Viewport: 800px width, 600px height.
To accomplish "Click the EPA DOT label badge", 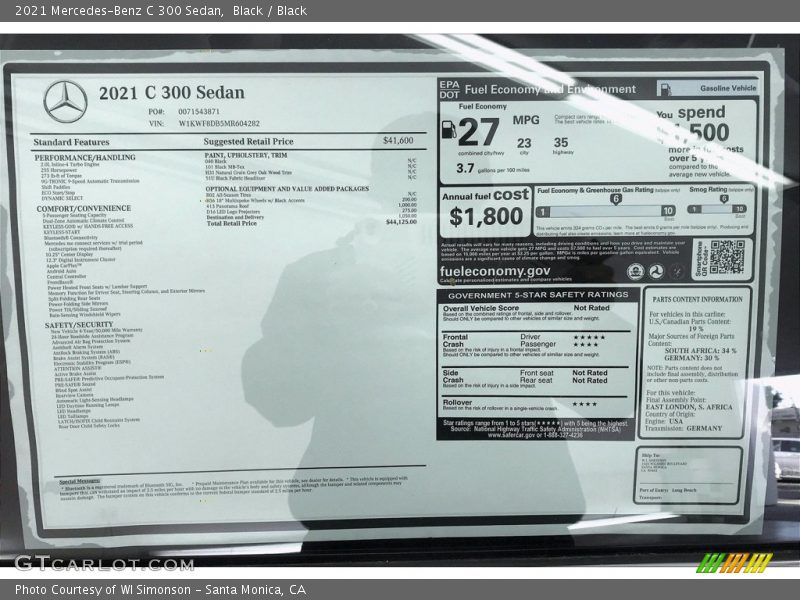I will (x=449, y=90).
